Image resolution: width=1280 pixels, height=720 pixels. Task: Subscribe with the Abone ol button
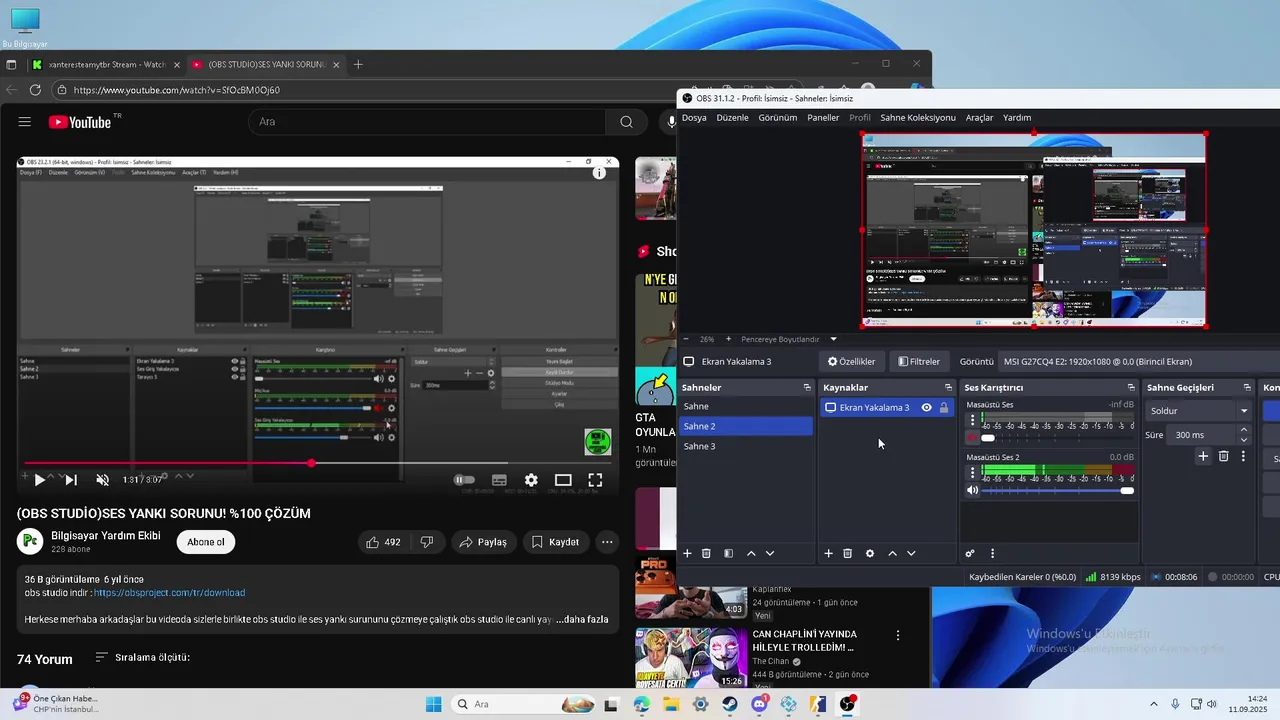[x=206, y=542]
